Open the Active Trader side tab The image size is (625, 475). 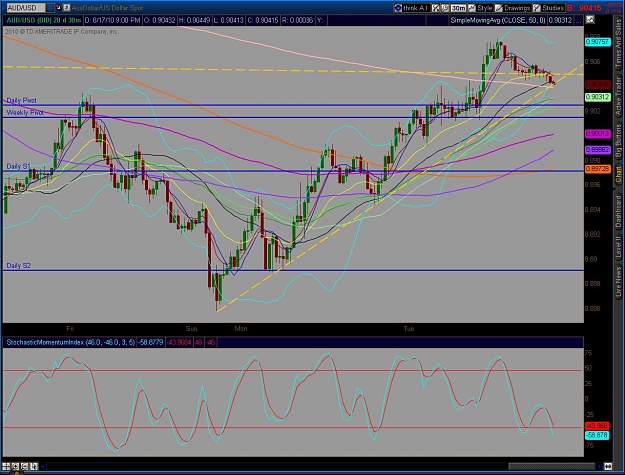click(x=619, y=96)
